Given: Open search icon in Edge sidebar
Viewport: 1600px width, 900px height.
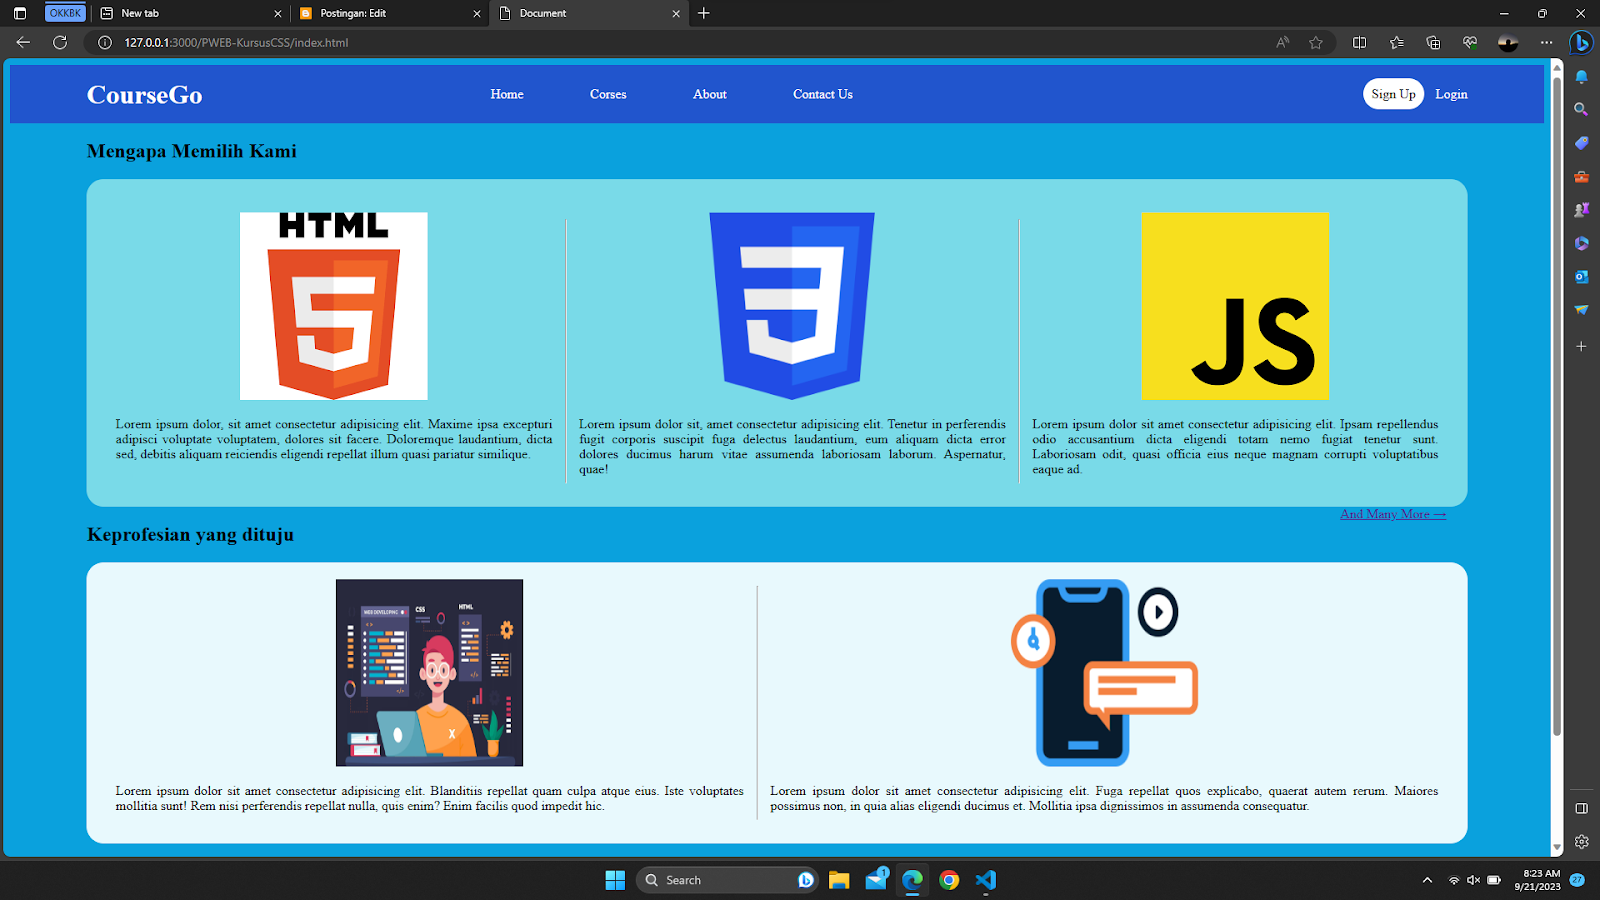Looking at the screenshot, I should [x=1581, y=109].
